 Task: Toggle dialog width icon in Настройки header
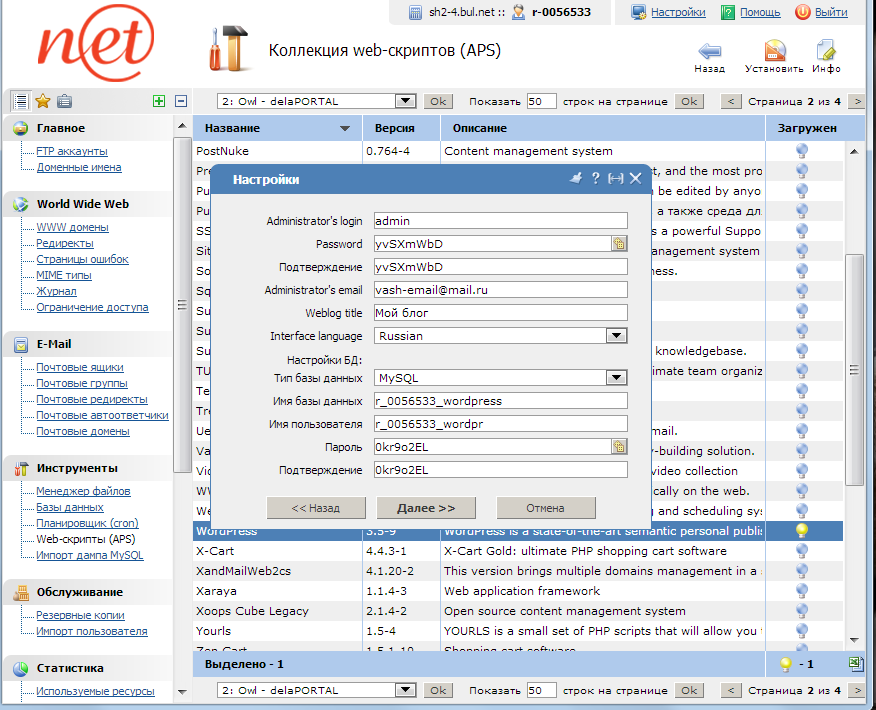click(615, 178)
